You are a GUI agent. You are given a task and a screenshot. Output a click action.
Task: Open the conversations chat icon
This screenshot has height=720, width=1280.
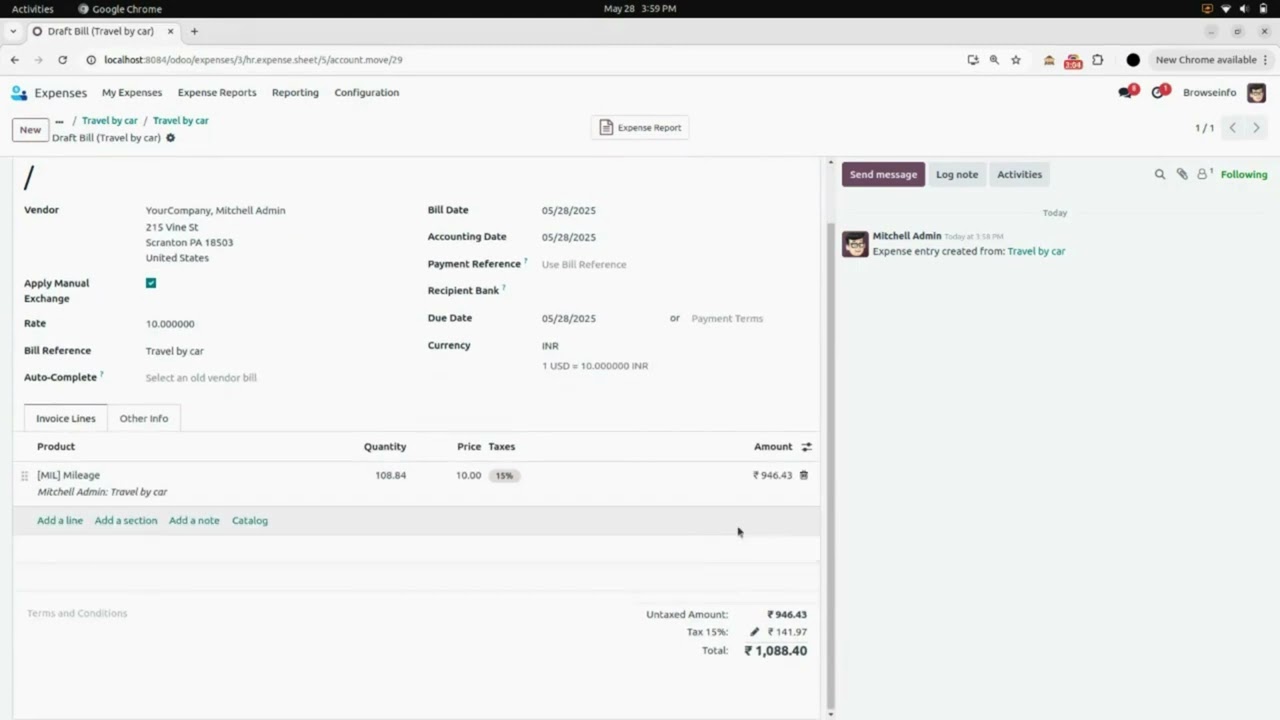coord(1126,92)
